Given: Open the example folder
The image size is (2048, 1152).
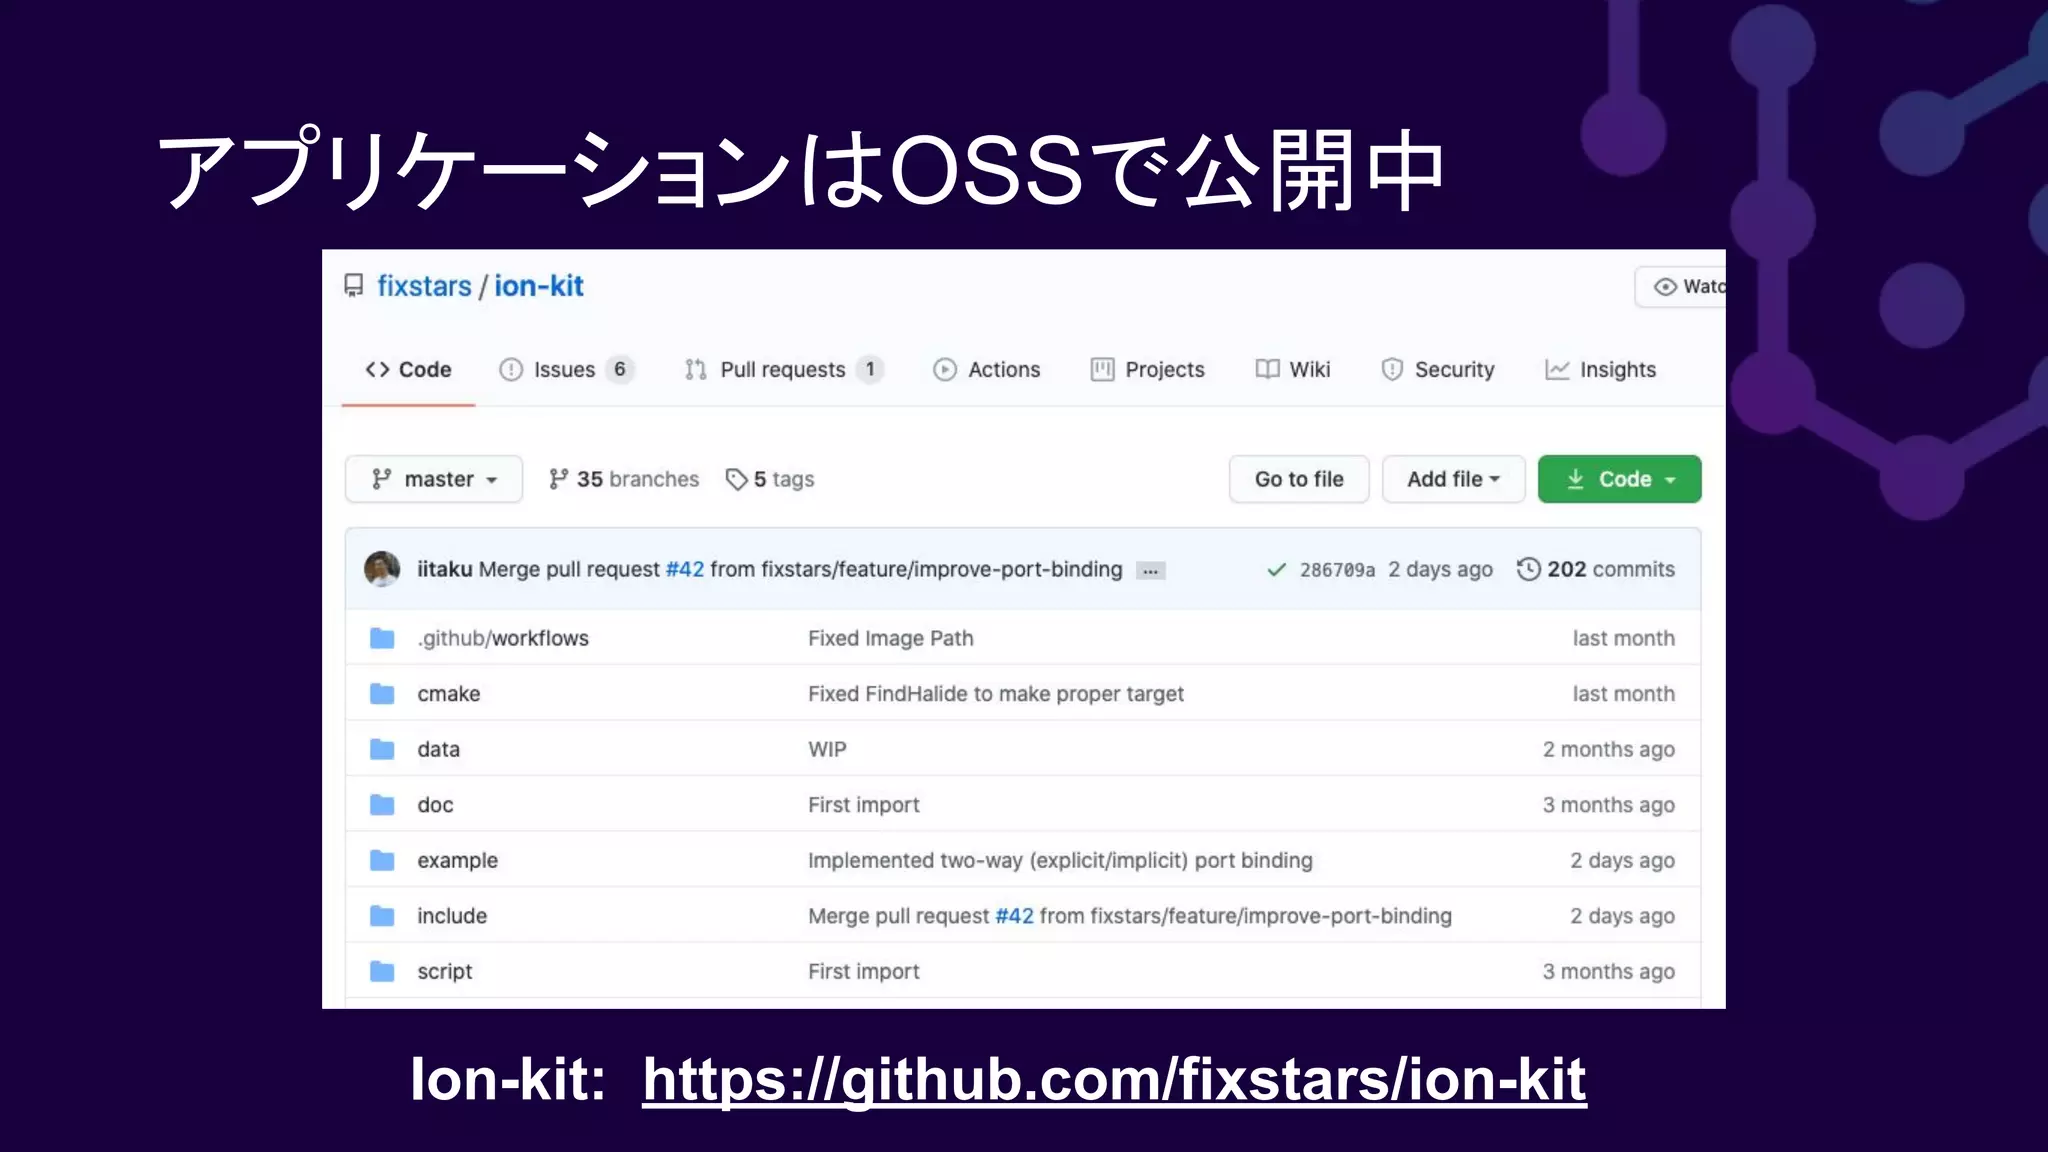Looking at the screenshot, I should point(458,860).
